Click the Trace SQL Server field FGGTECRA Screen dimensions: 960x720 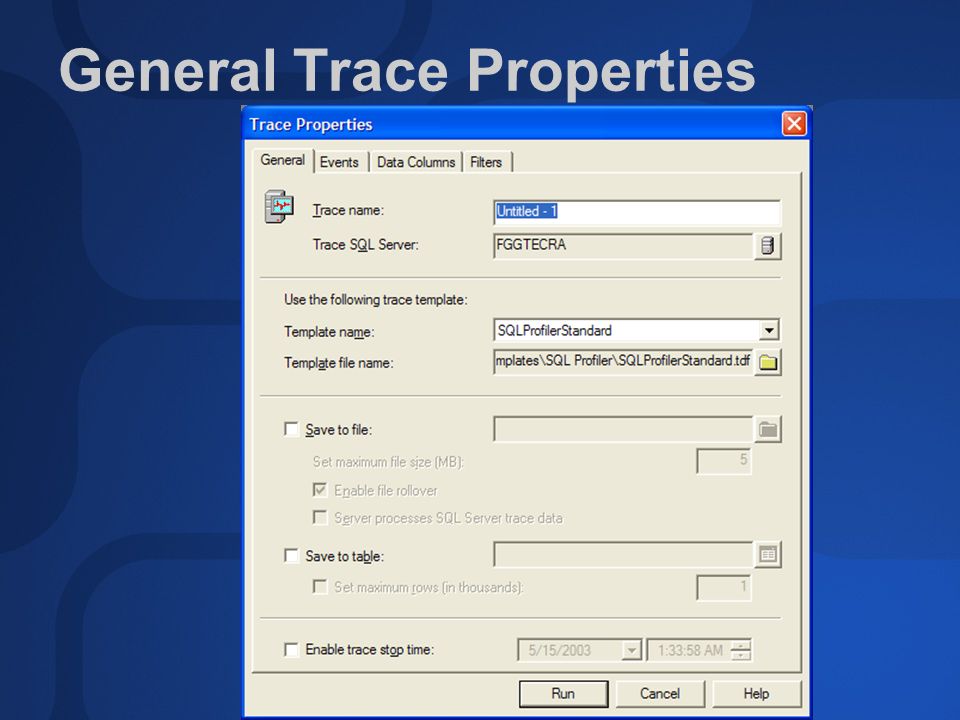(x=623, y=246)
